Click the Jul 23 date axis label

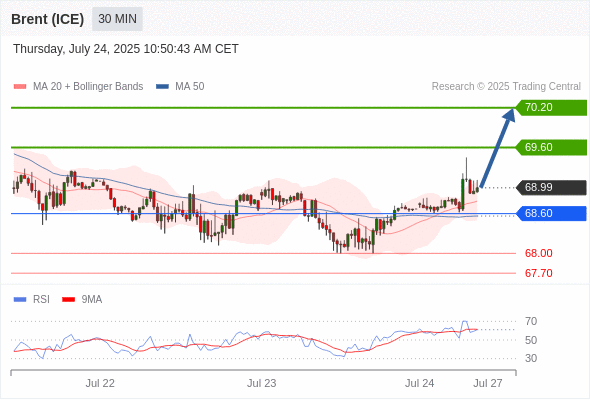[262, 383]
